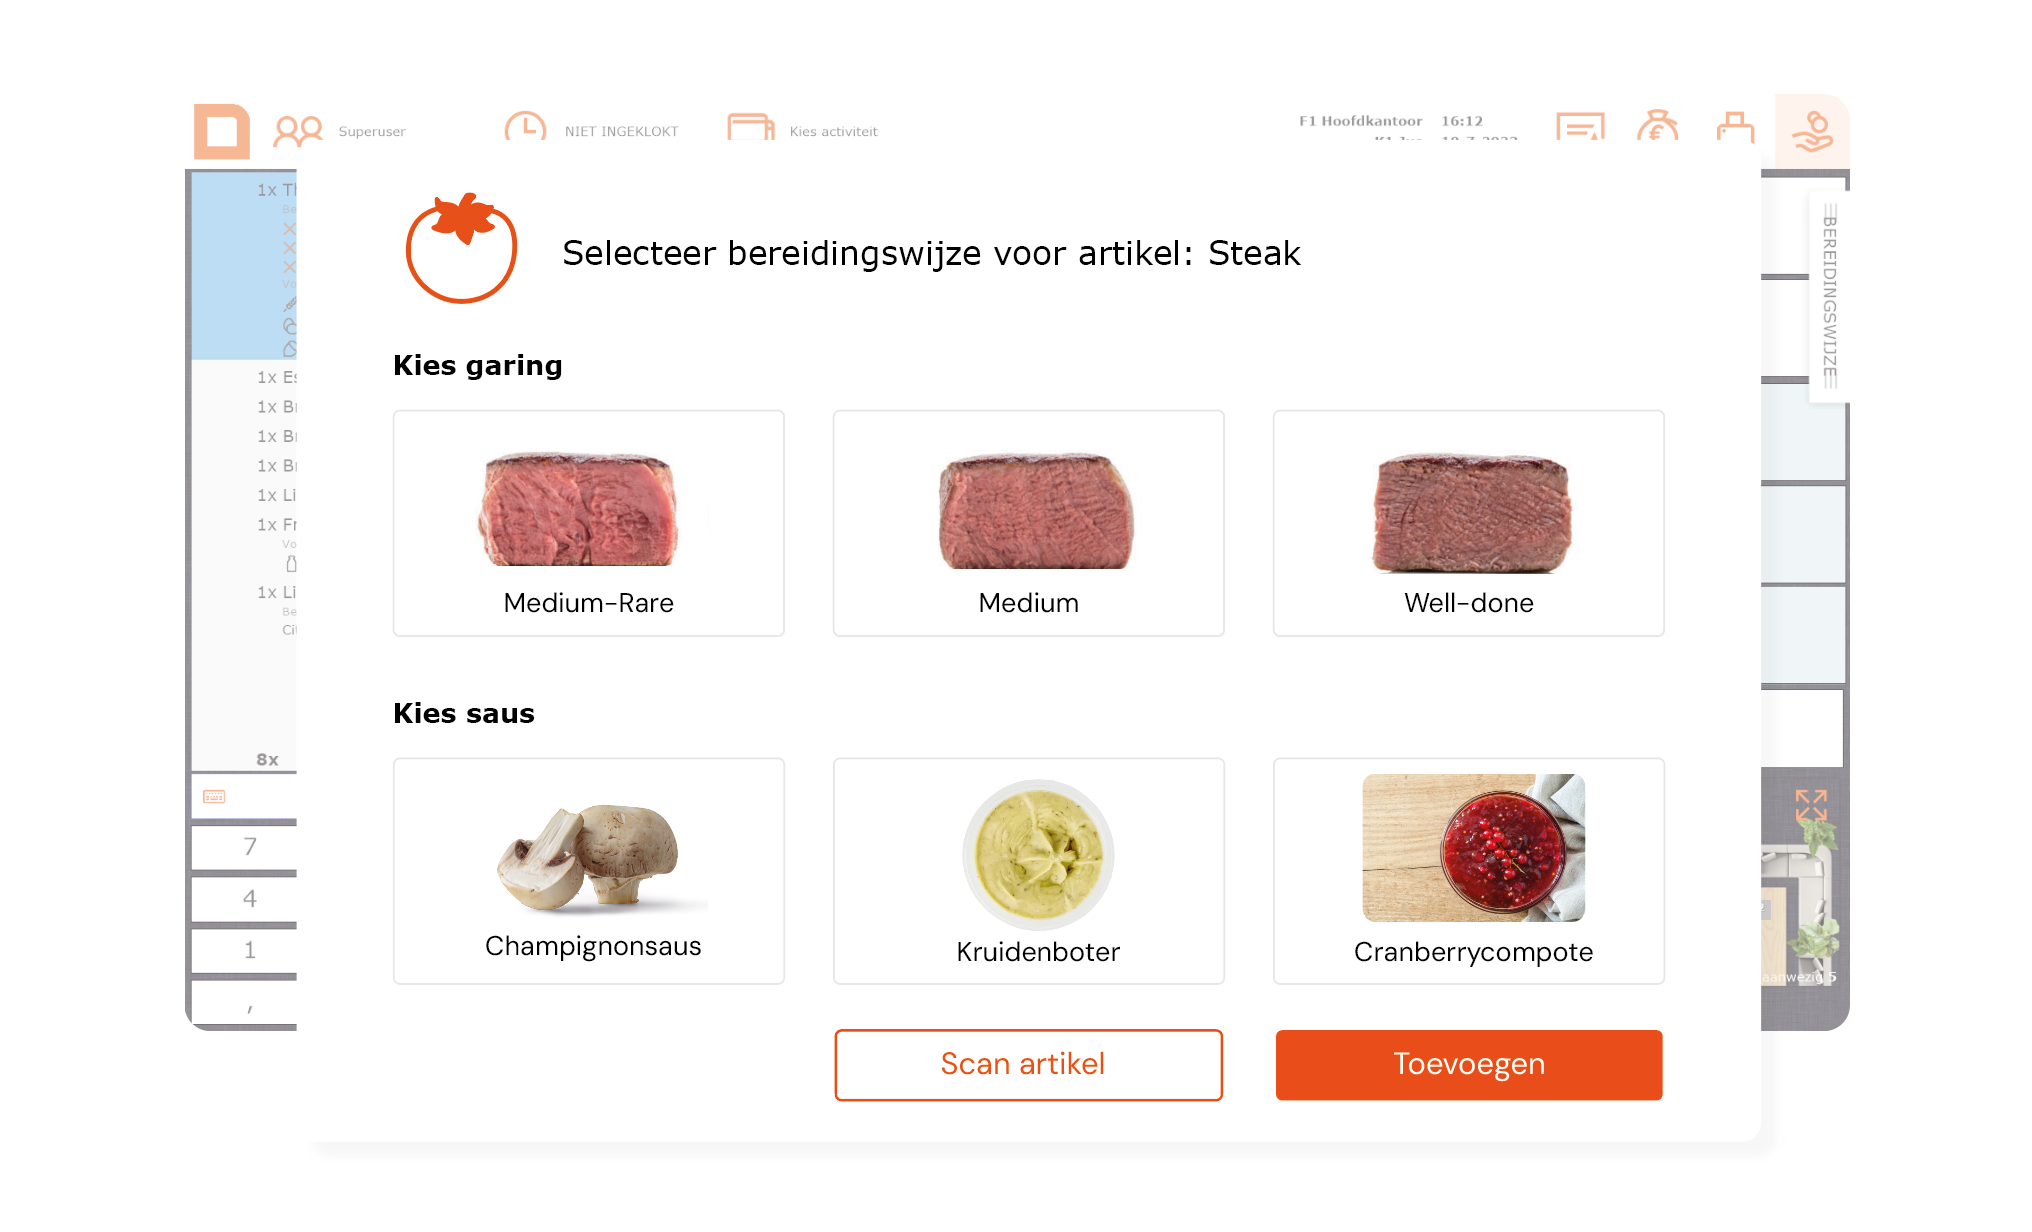Screen dimensions: 2032x1232
Task: Pick Well-done doneness option
Action: [1468, 523]
